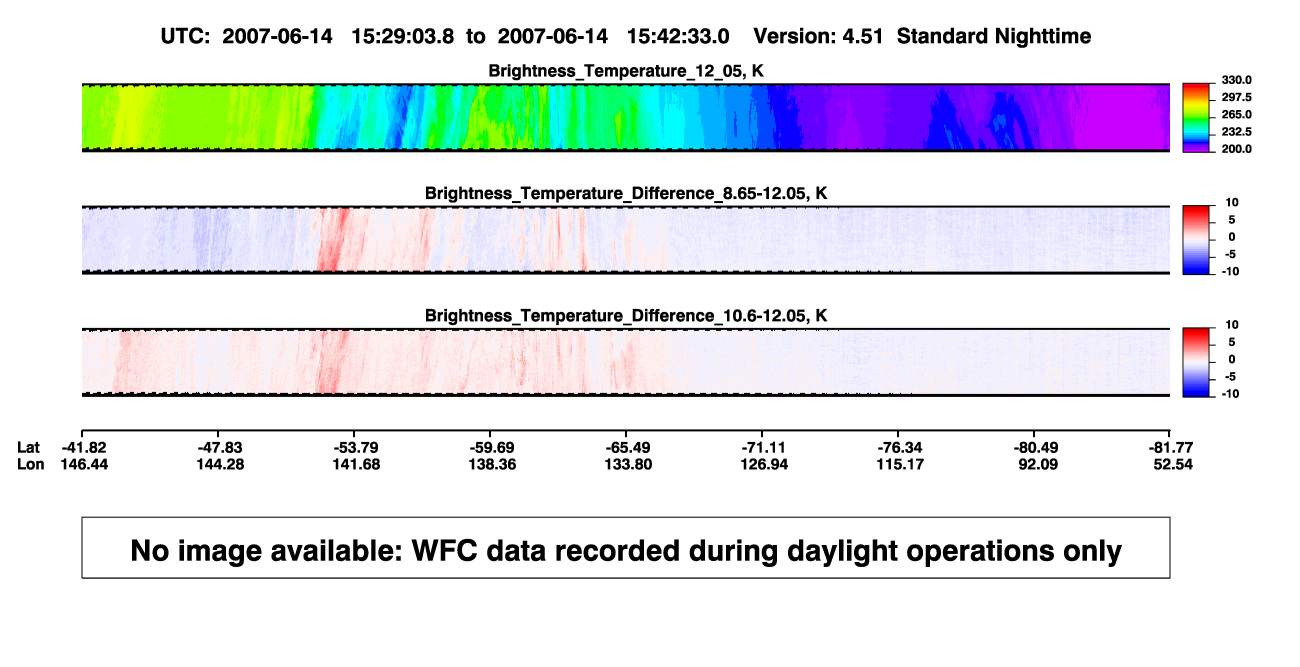Screen dimensions: 1300x667
Task: Click 'Standard Nighttime' in the header
Action: pyautogui.click(x=994, y=36)
